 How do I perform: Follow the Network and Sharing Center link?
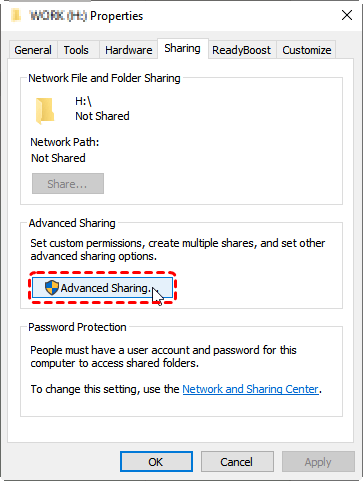click(250, 389)
